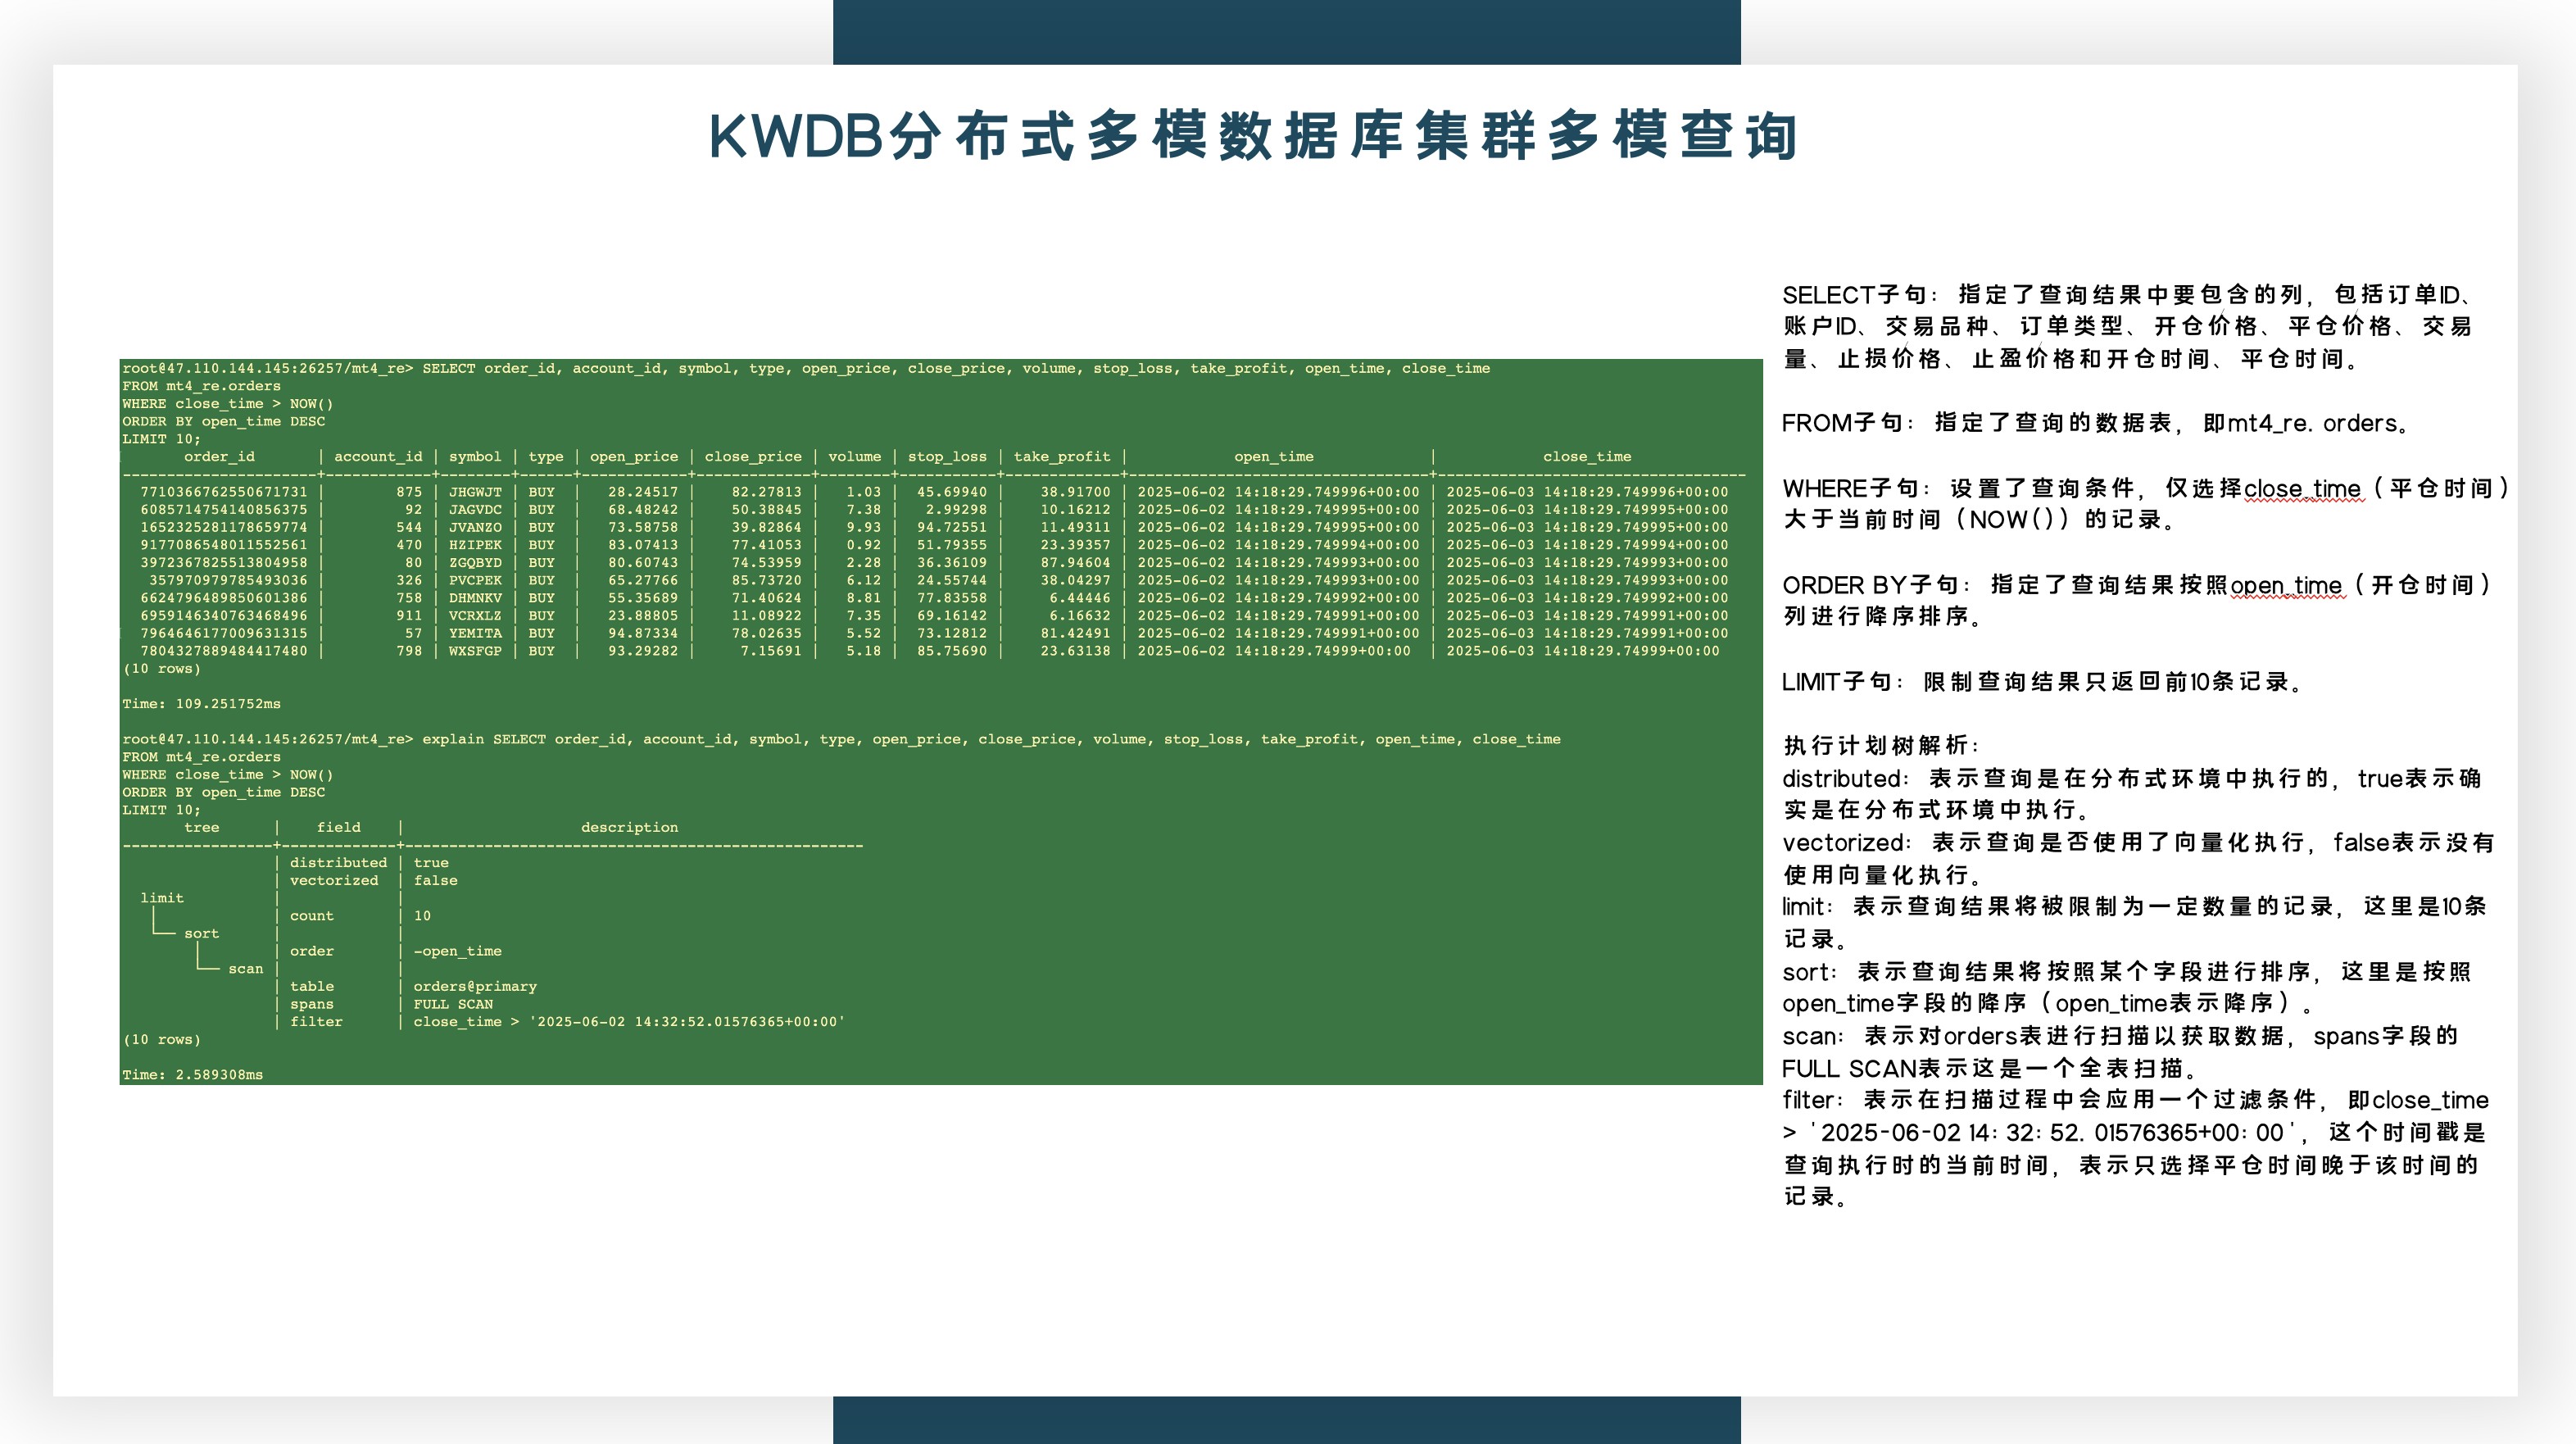Select order_id value 7804327889484417480
The image size is (2576, 1444).
click(224, 651)
